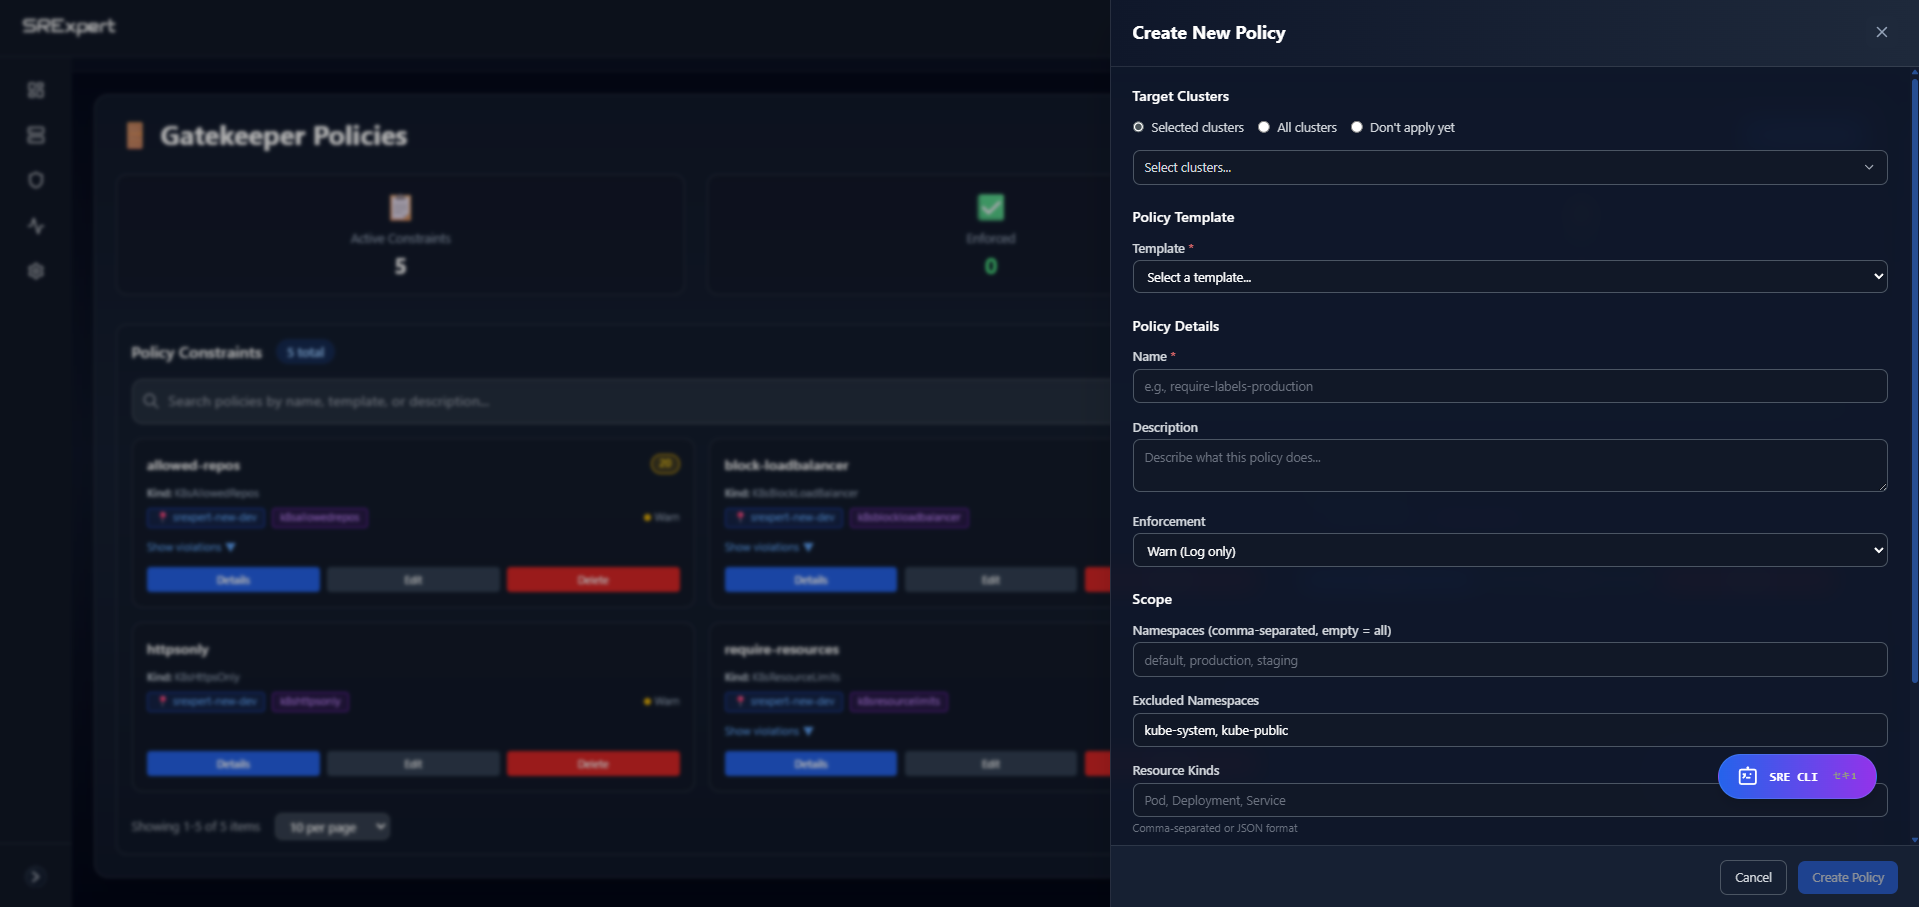
Task: Expand the sidebar with the bottom chevron
Action: click(x=35, y=877)
